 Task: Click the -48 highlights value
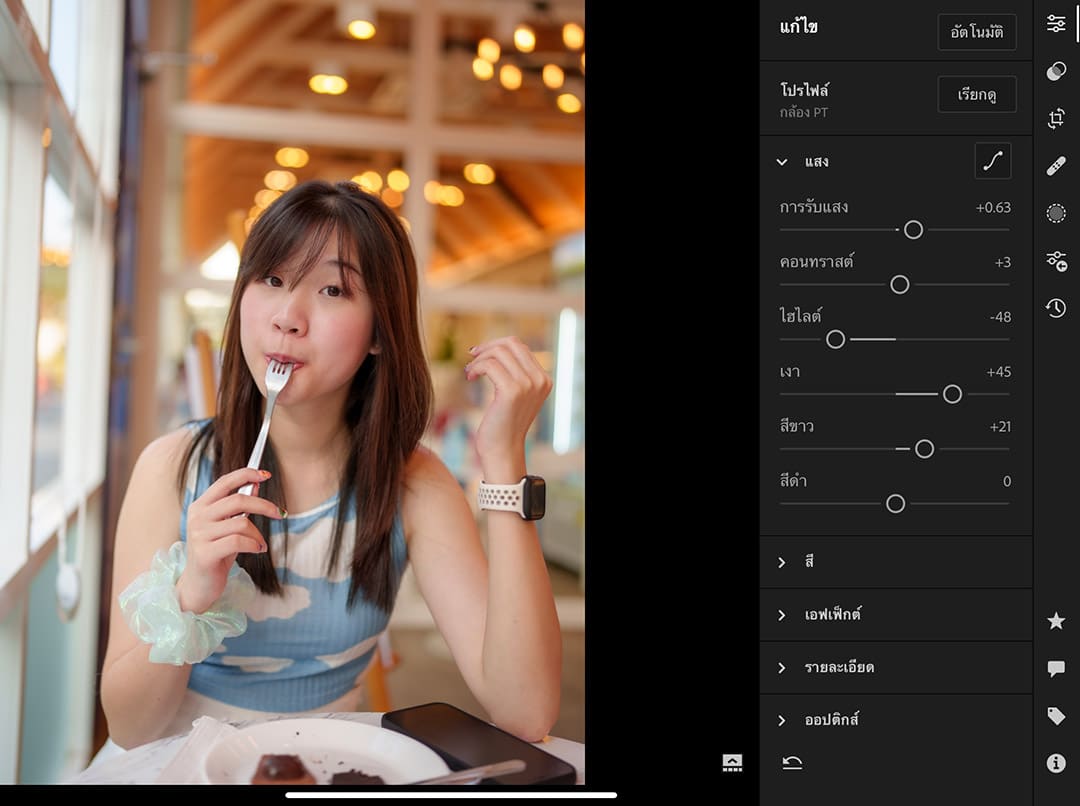point(1000,317)
